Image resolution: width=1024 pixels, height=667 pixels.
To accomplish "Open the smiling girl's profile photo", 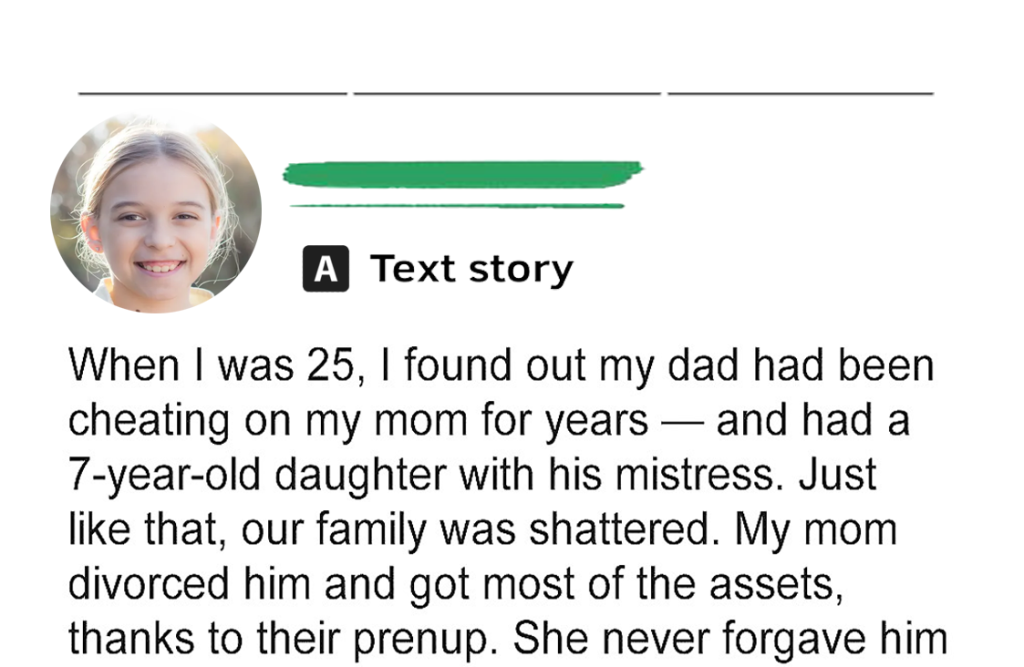I will click(156, 214).
